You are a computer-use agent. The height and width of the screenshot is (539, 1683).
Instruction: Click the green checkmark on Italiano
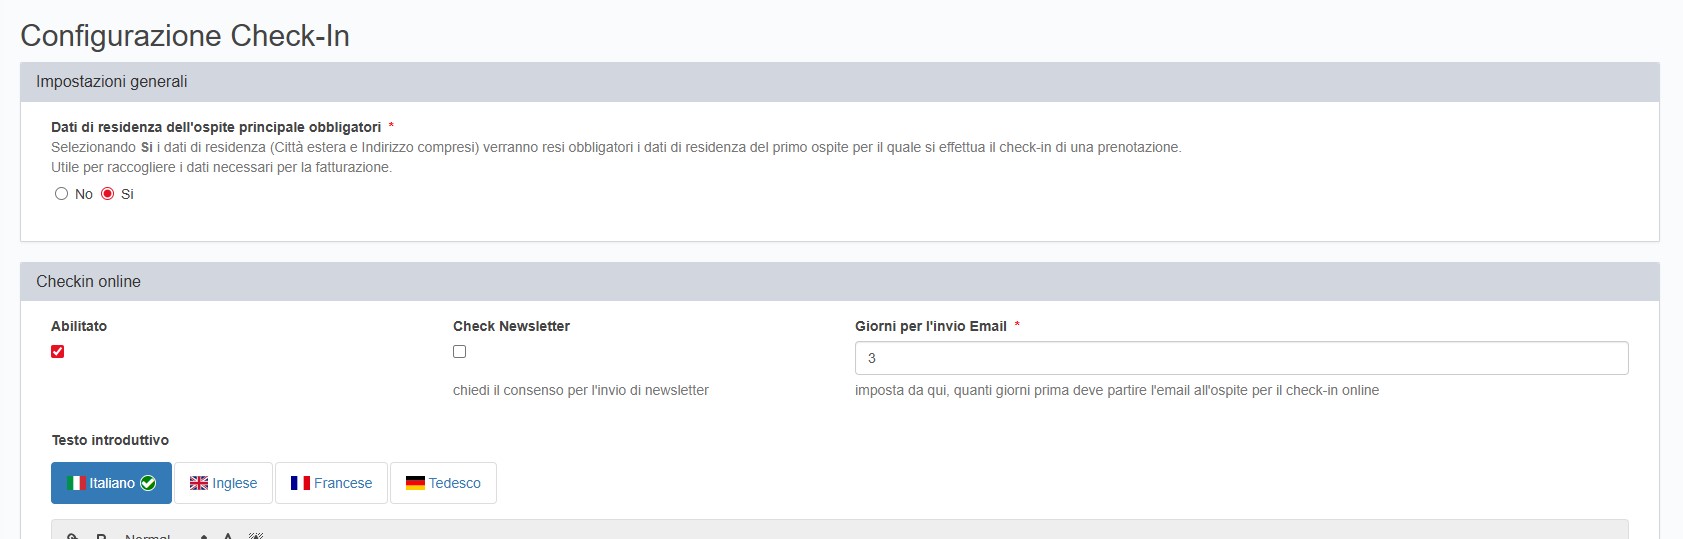[148, 483]
